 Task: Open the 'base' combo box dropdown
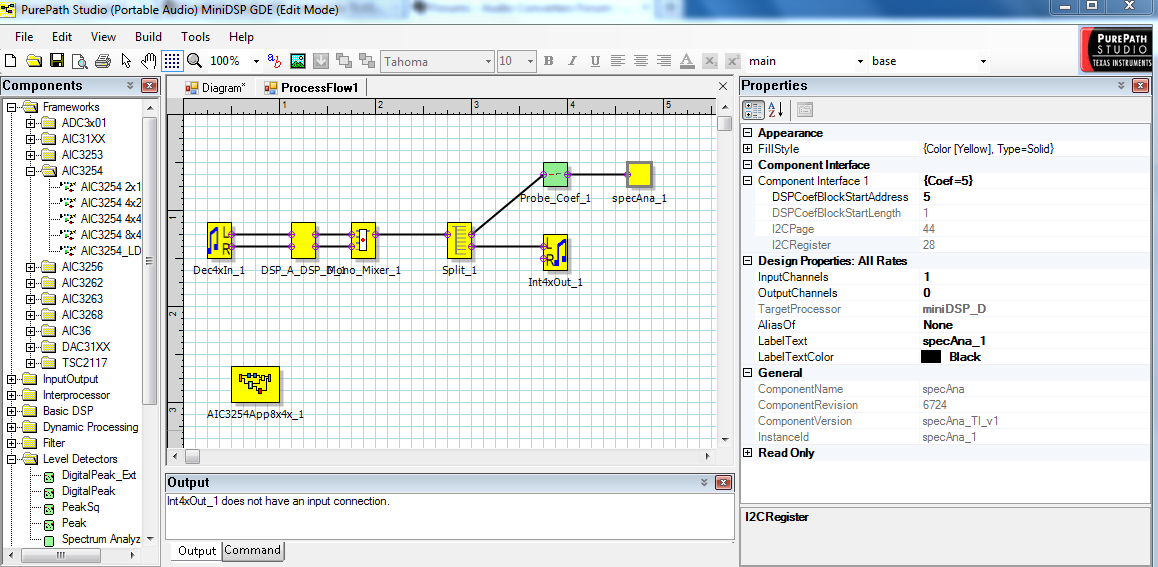pos(983,61)
